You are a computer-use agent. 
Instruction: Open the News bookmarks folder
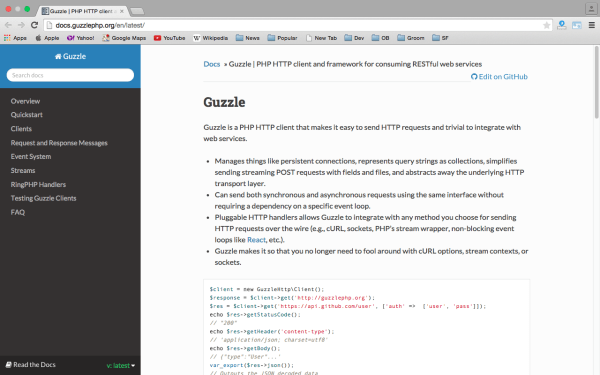tap(248, 38)
